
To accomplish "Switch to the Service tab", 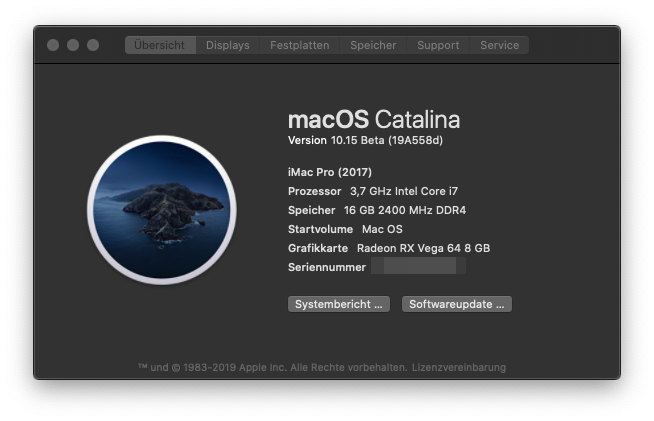I will click(499, 45).
